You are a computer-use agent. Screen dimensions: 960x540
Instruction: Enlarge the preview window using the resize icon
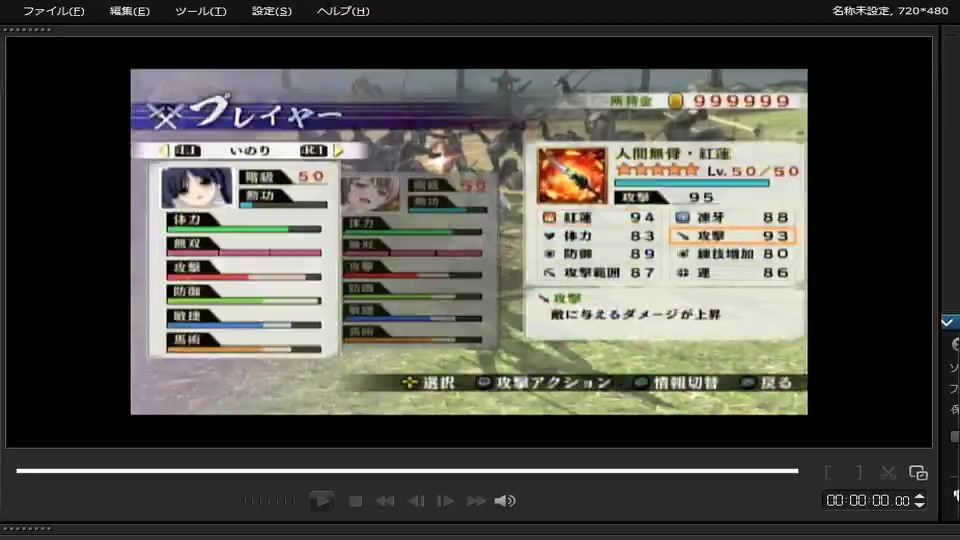tap(918, 473)
